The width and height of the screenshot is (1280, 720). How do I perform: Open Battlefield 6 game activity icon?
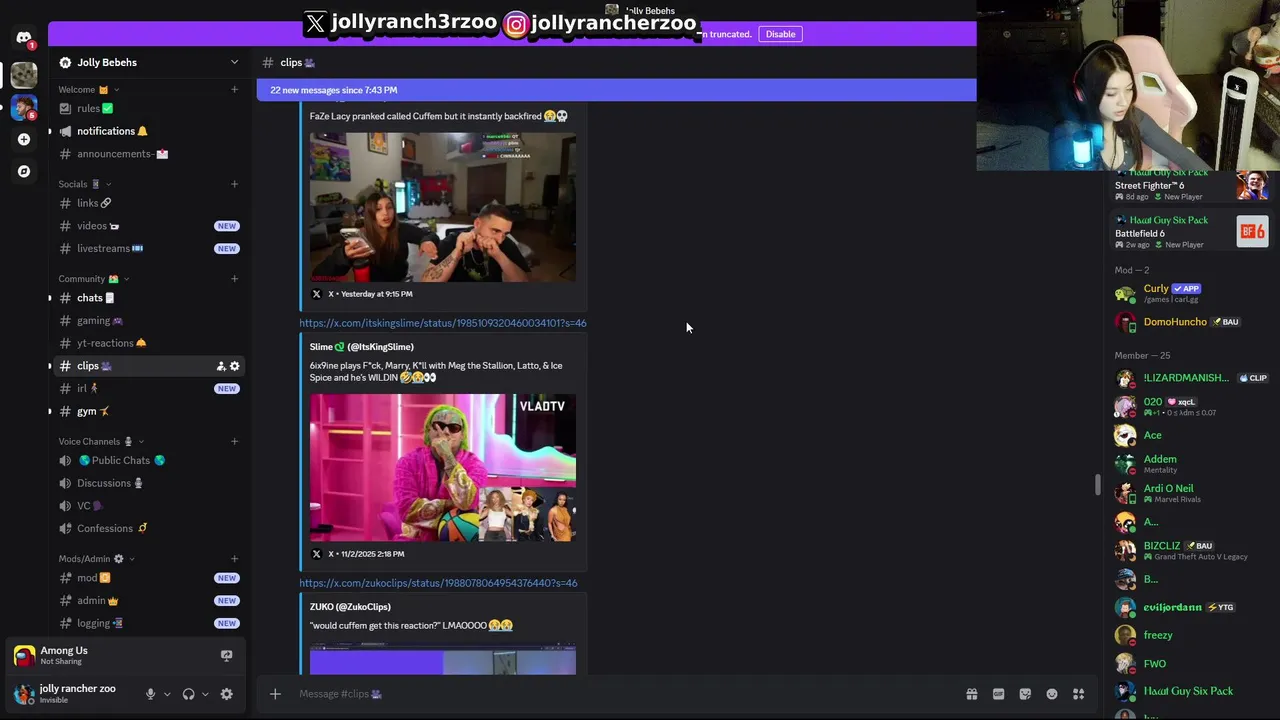(1252, 232)
